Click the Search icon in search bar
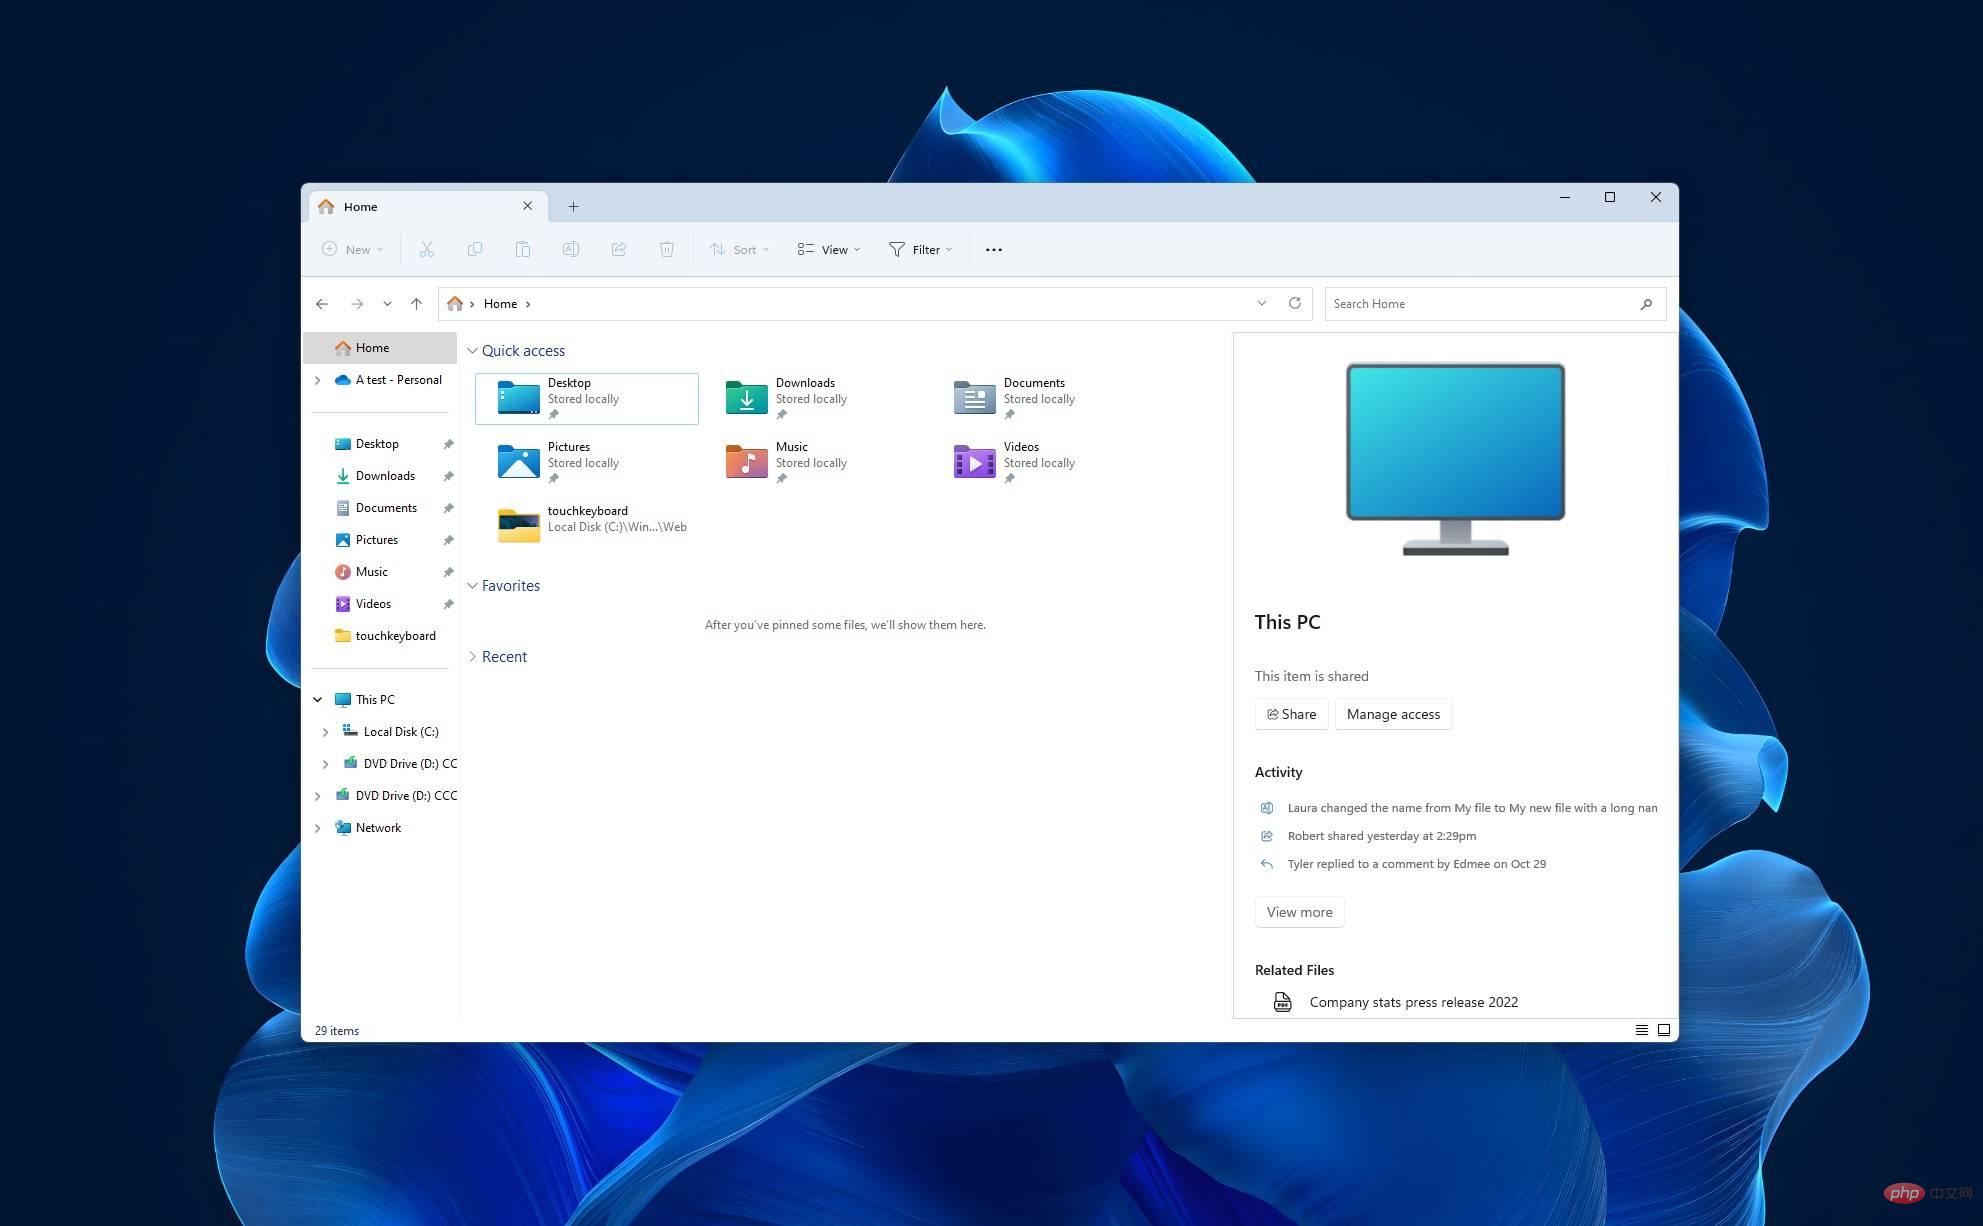 pos(1647,303)
